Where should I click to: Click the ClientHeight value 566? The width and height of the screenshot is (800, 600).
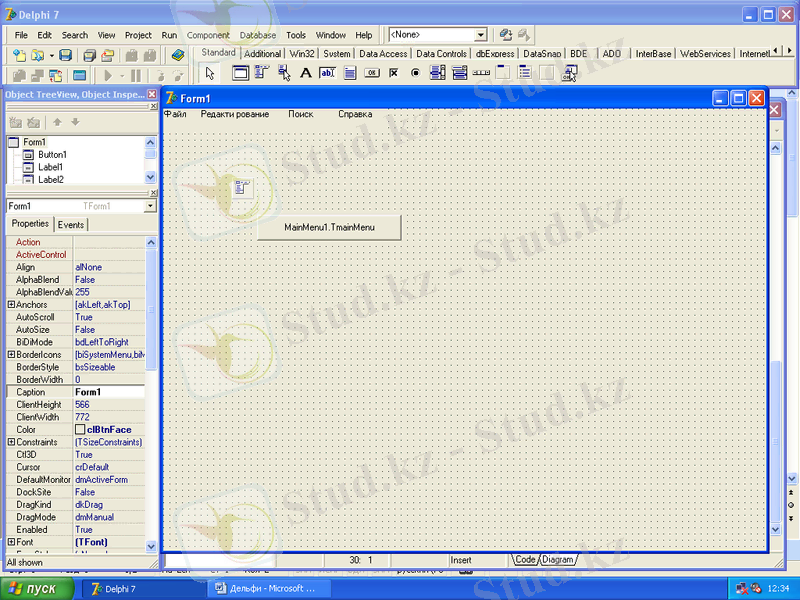tap(109, 405)
